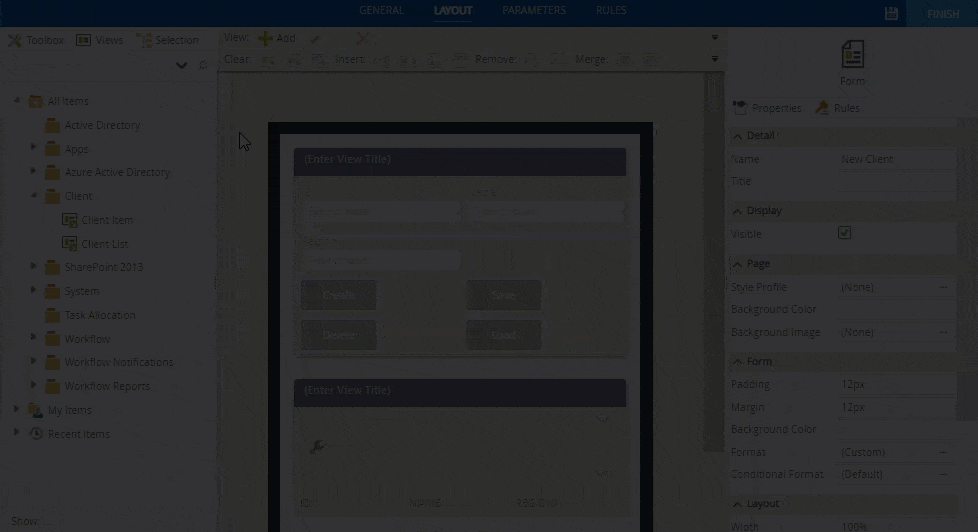Screen dimensions: 978x532
Task: Collapse the Layout section
Action: coord(738,504)
